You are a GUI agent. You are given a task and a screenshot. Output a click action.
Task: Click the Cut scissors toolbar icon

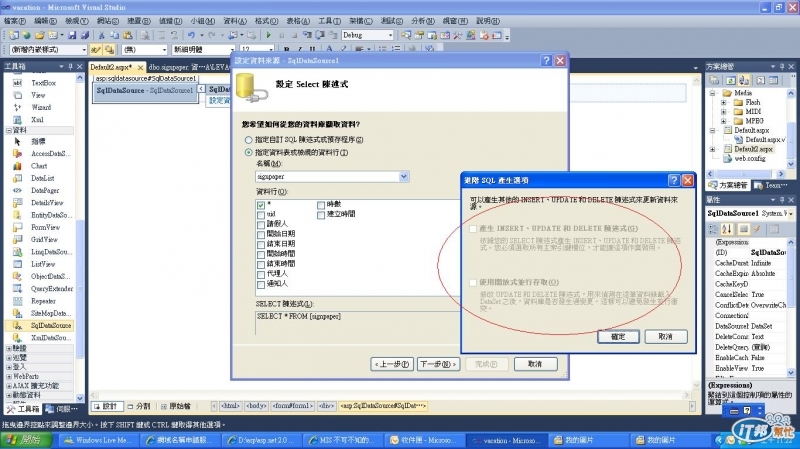pyautogui.click(x=101, y=35)
